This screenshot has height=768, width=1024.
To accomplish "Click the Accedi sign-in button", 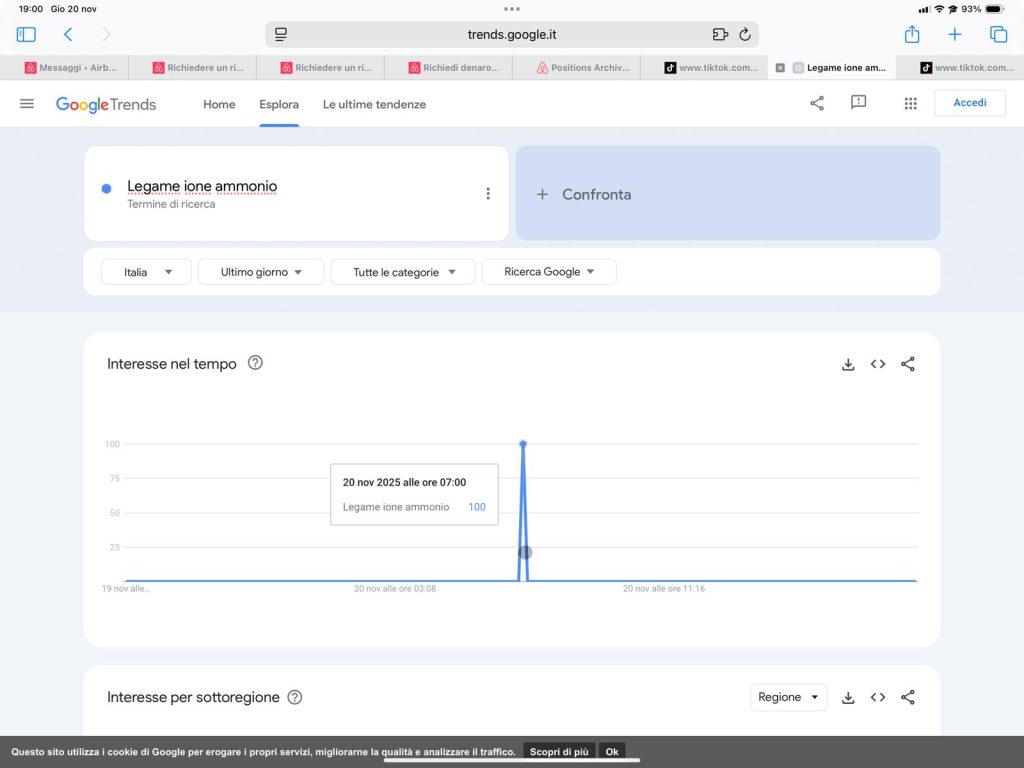I will 969,103.
